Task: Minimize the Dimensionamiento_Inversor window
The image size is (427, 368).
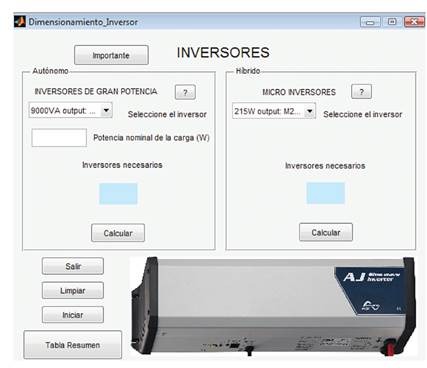Action: pyautogui.click(x=370, y=22)
